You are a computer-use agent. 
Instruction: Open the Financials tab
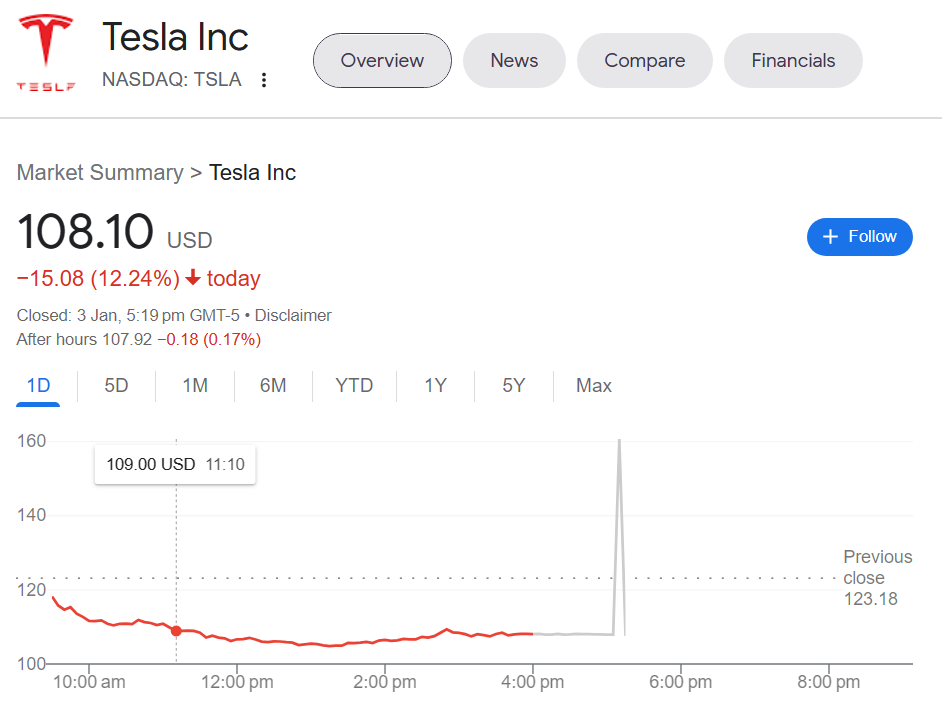(x=793, y=60)
